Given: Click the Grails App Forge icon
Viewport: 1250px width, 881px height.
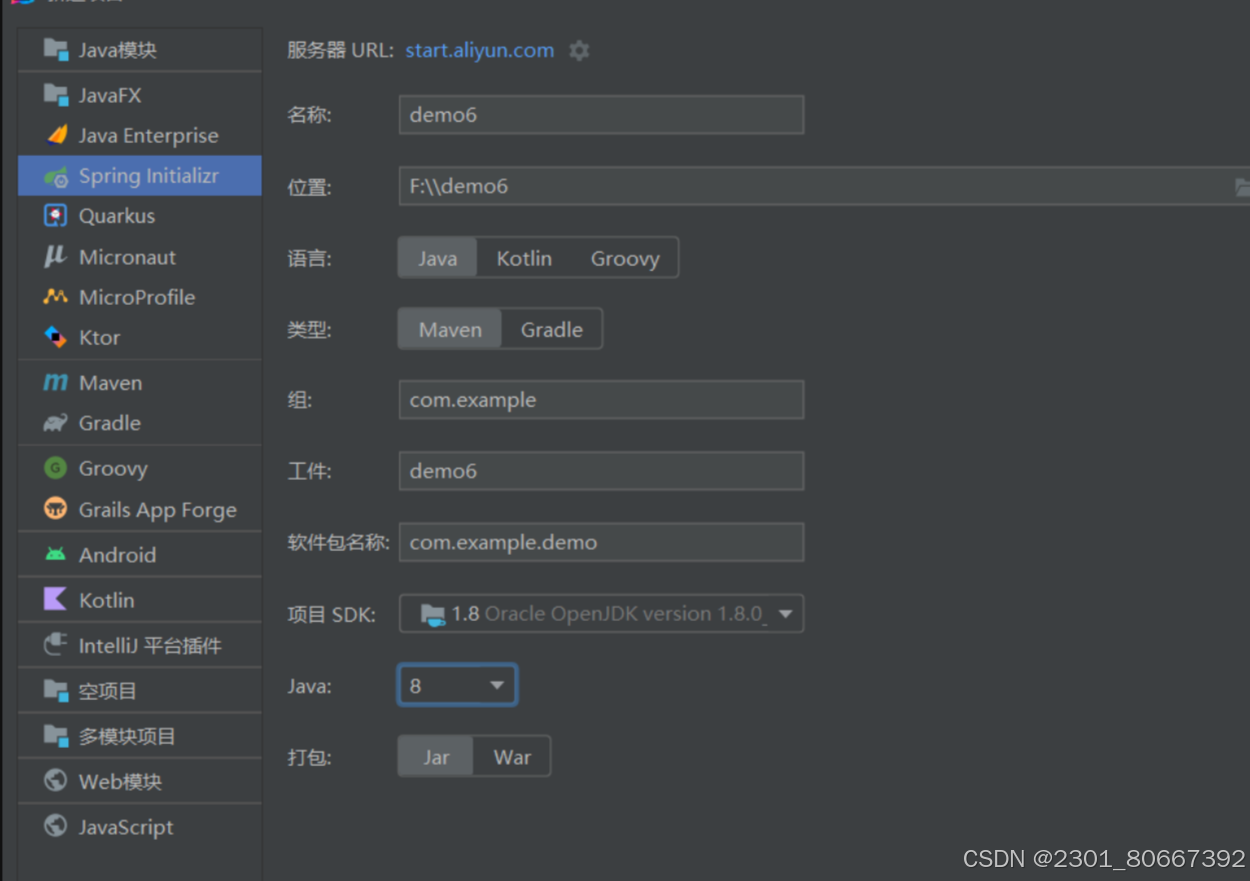Looking at the screenshot, I should coord(56,509).
